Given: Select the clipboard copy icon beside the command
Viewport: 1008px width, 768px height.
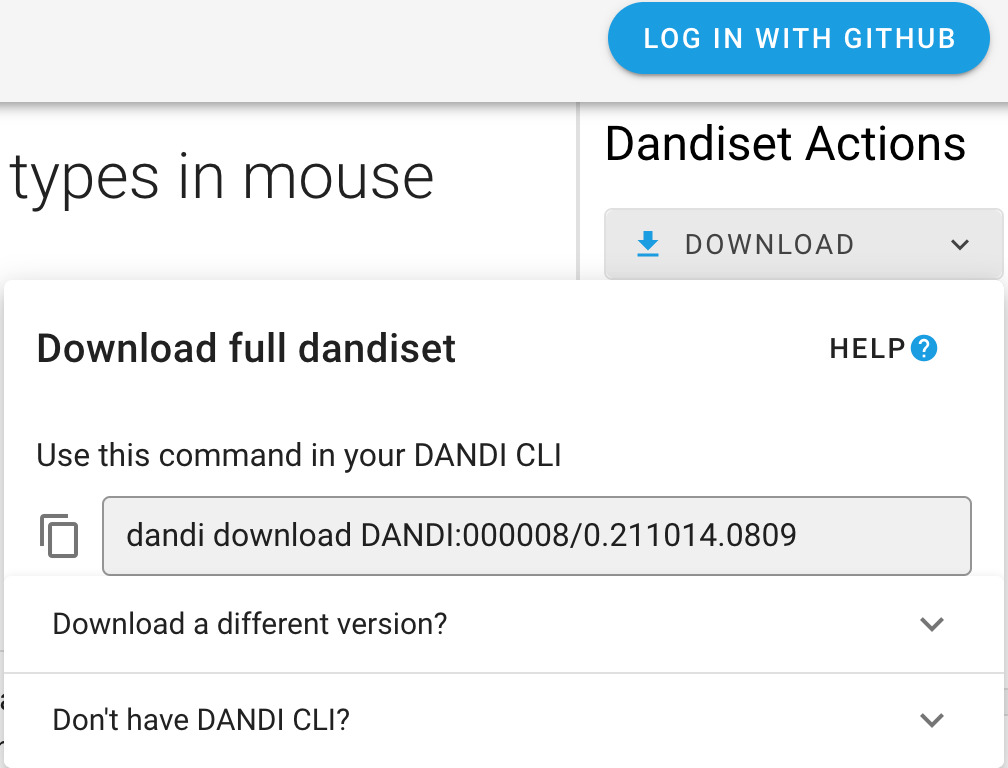Looking at the screenshot, I should 57,536.
